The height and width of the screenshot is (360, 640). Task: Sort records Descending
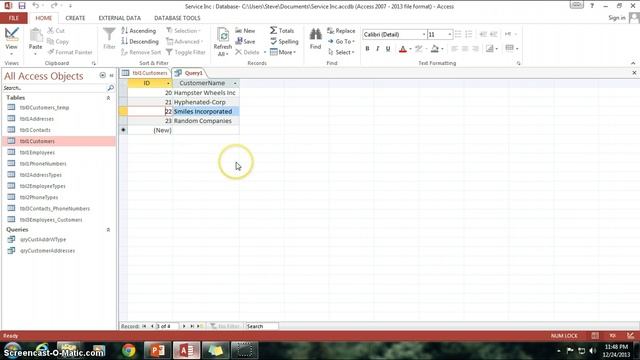(140, 41)
